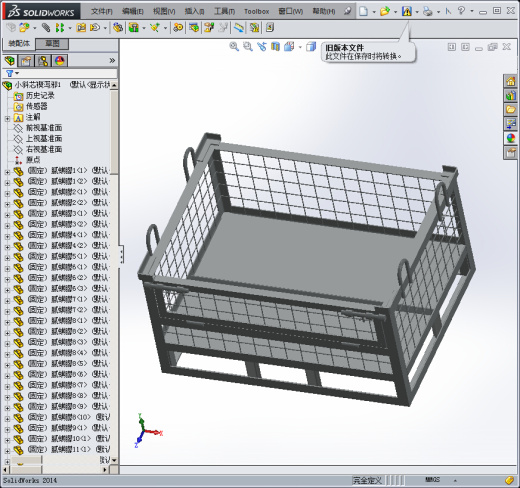Screen dimensions: 520x488
Task: Open the SolidWorks Resources home icon
Action: (x=511, y=81)
